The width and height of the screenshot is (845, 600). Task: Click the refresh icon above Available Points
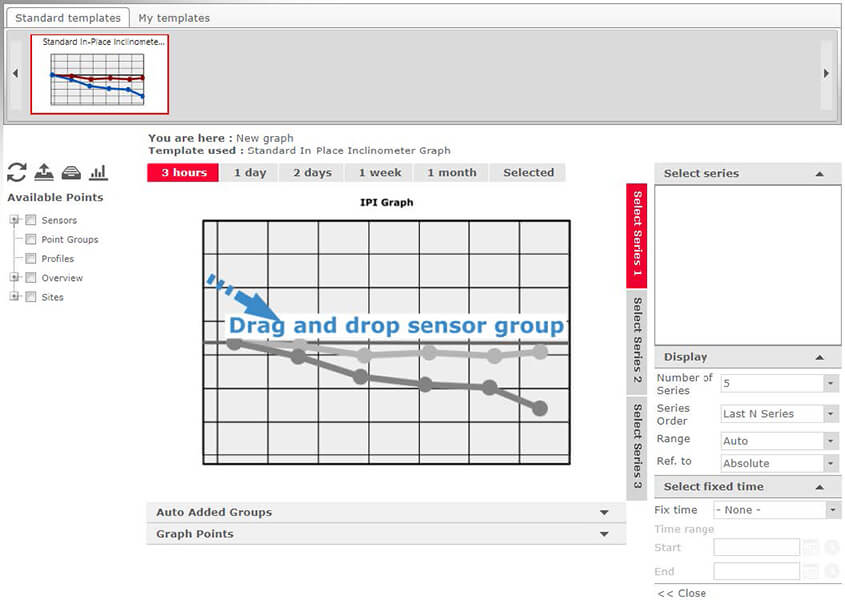pyautogui.click(x=16, y=172)
